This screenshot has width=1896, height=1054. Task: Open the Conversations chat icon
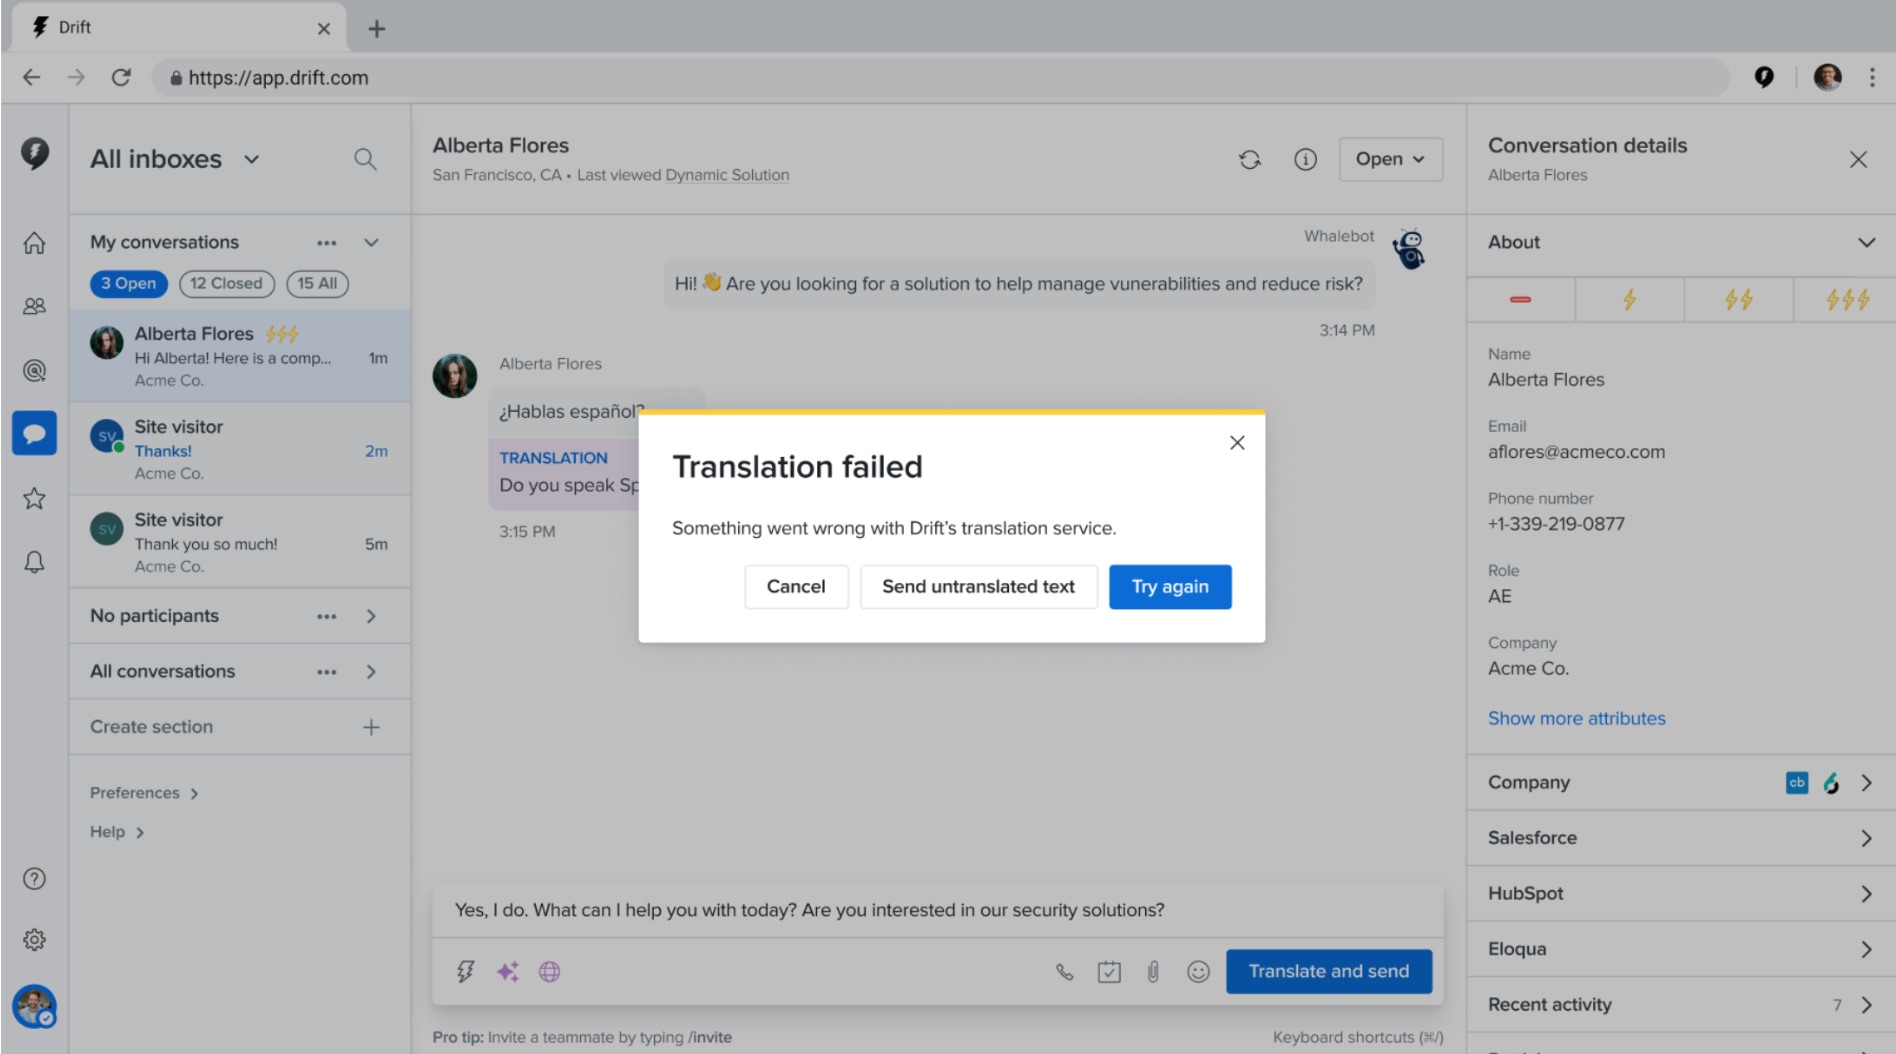34,434
